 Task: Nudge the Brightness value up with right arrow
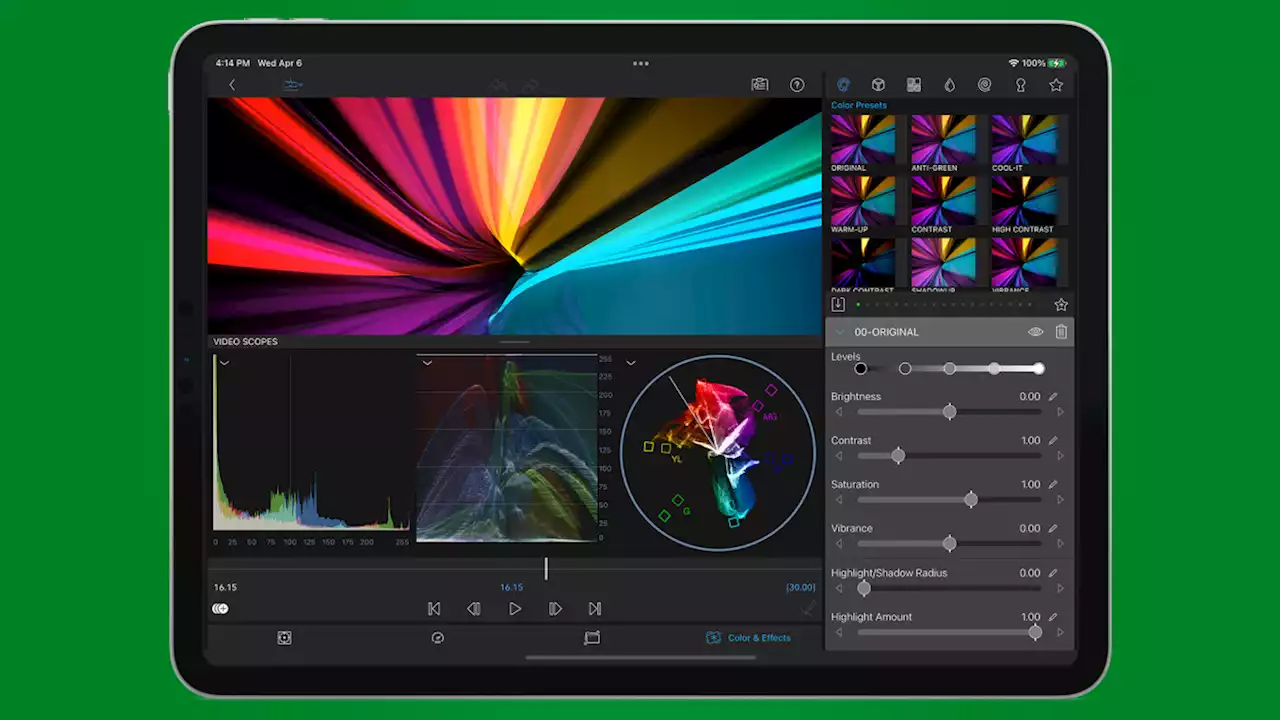point(1060,412)
